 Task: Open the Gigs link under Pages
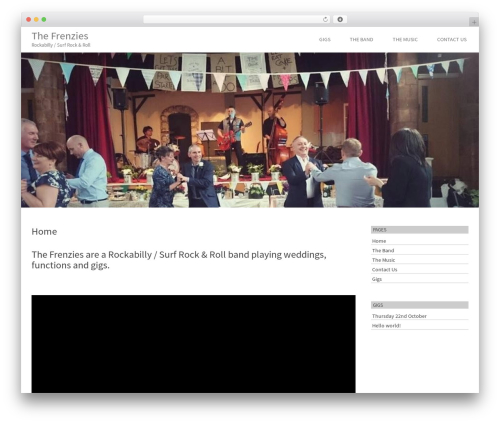[x=377, y=279]
